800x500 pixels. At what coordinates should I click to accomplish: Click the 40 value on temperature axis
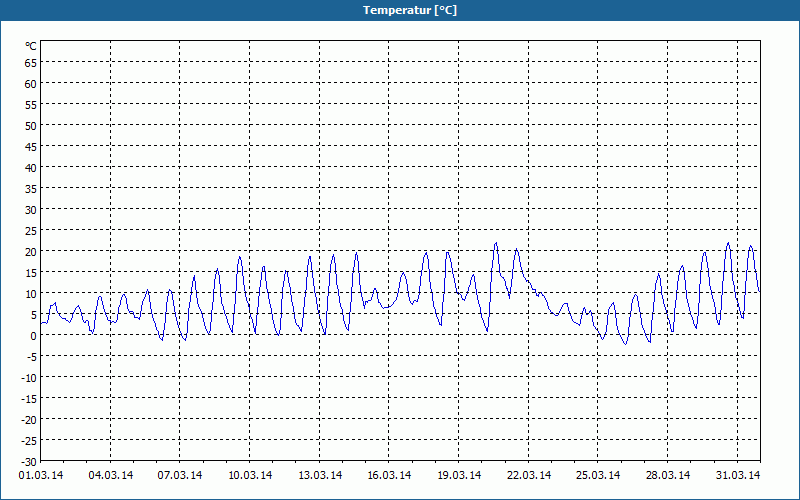31,167
